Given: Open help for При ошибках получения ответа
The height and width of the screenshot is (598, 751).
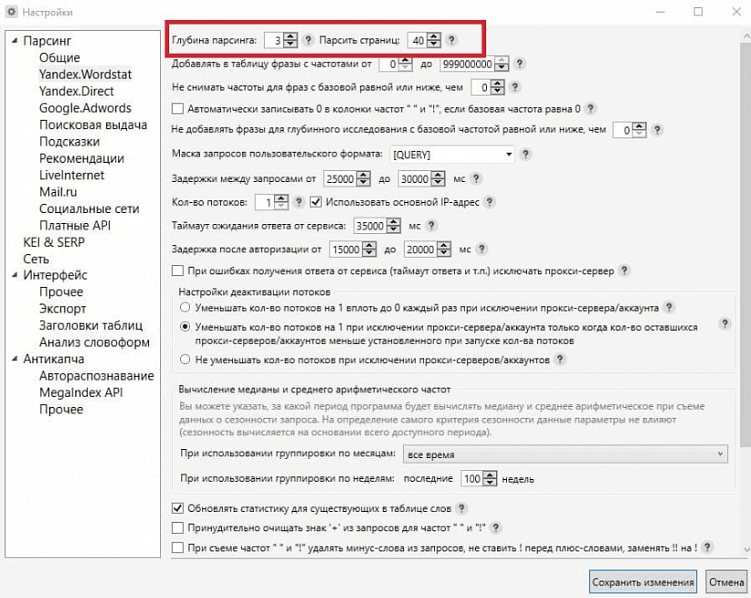Looking at the screenshot, I should point(624,271).
